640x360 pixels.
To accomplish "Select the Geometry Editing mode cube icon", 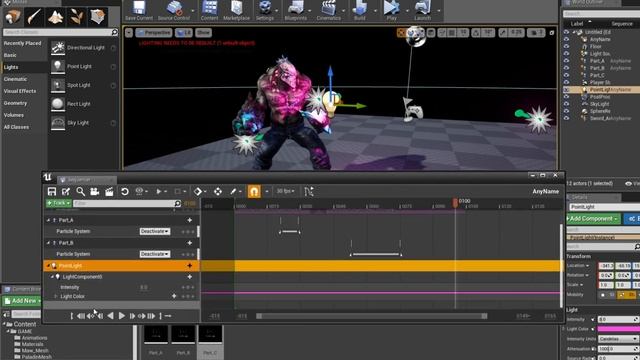I will 98,17.
